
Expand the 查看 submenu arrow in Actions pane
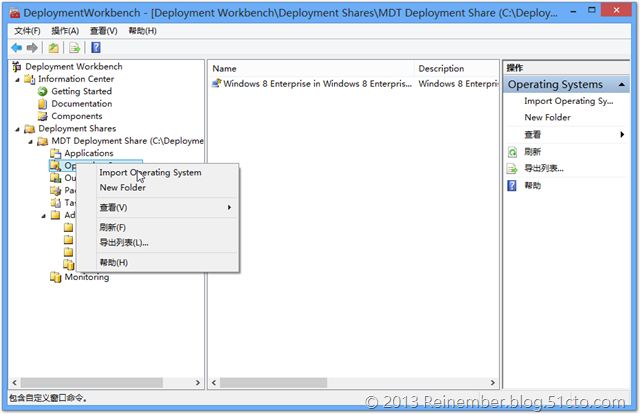(622, 134)
